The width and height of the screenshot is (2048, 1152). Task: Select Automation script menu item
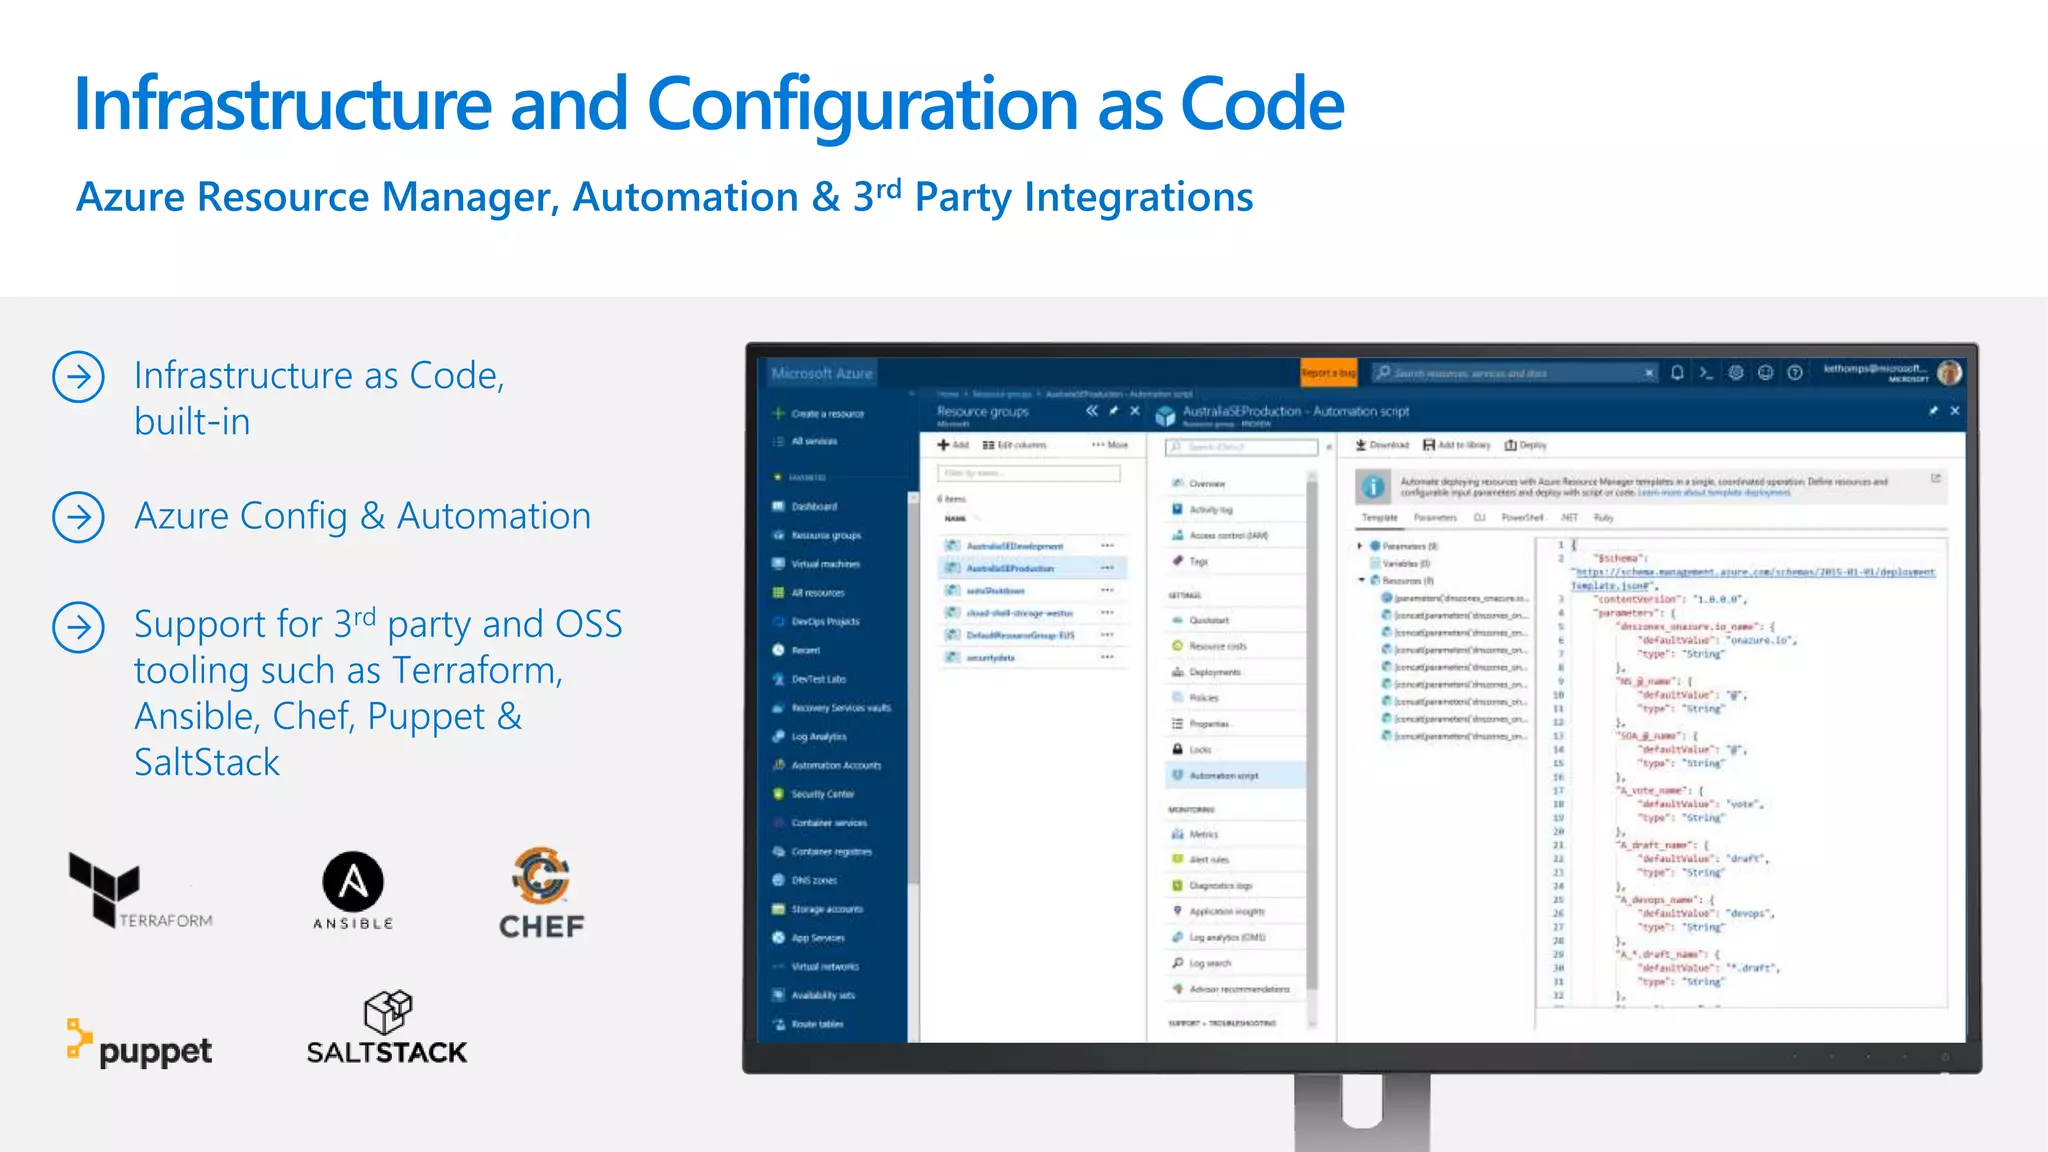[1236, 776]
